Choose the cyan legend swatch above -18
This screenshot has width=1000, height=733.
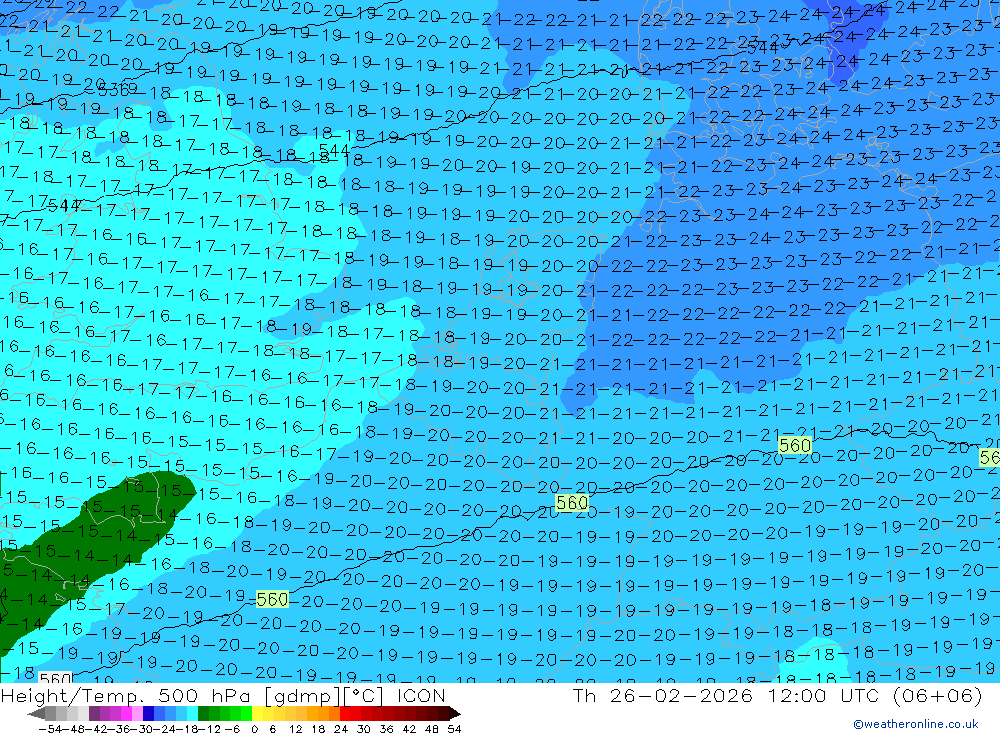[x=192, y=713]
